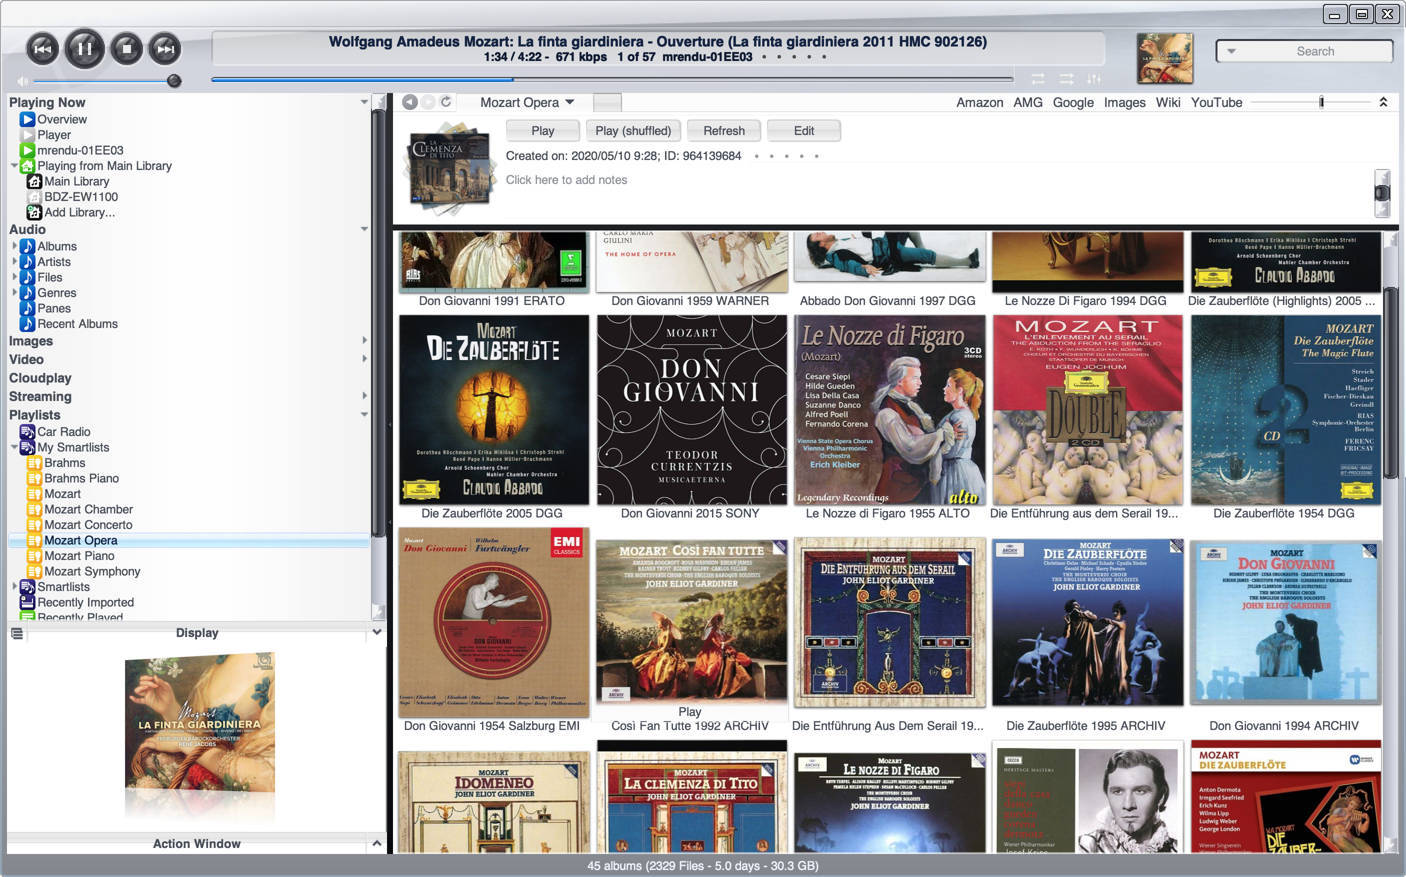Viewport: 1406px width, 877px height.
Task: Collapse the My Smartlists node
Action: pyautogui.click(x=14, y=447)
